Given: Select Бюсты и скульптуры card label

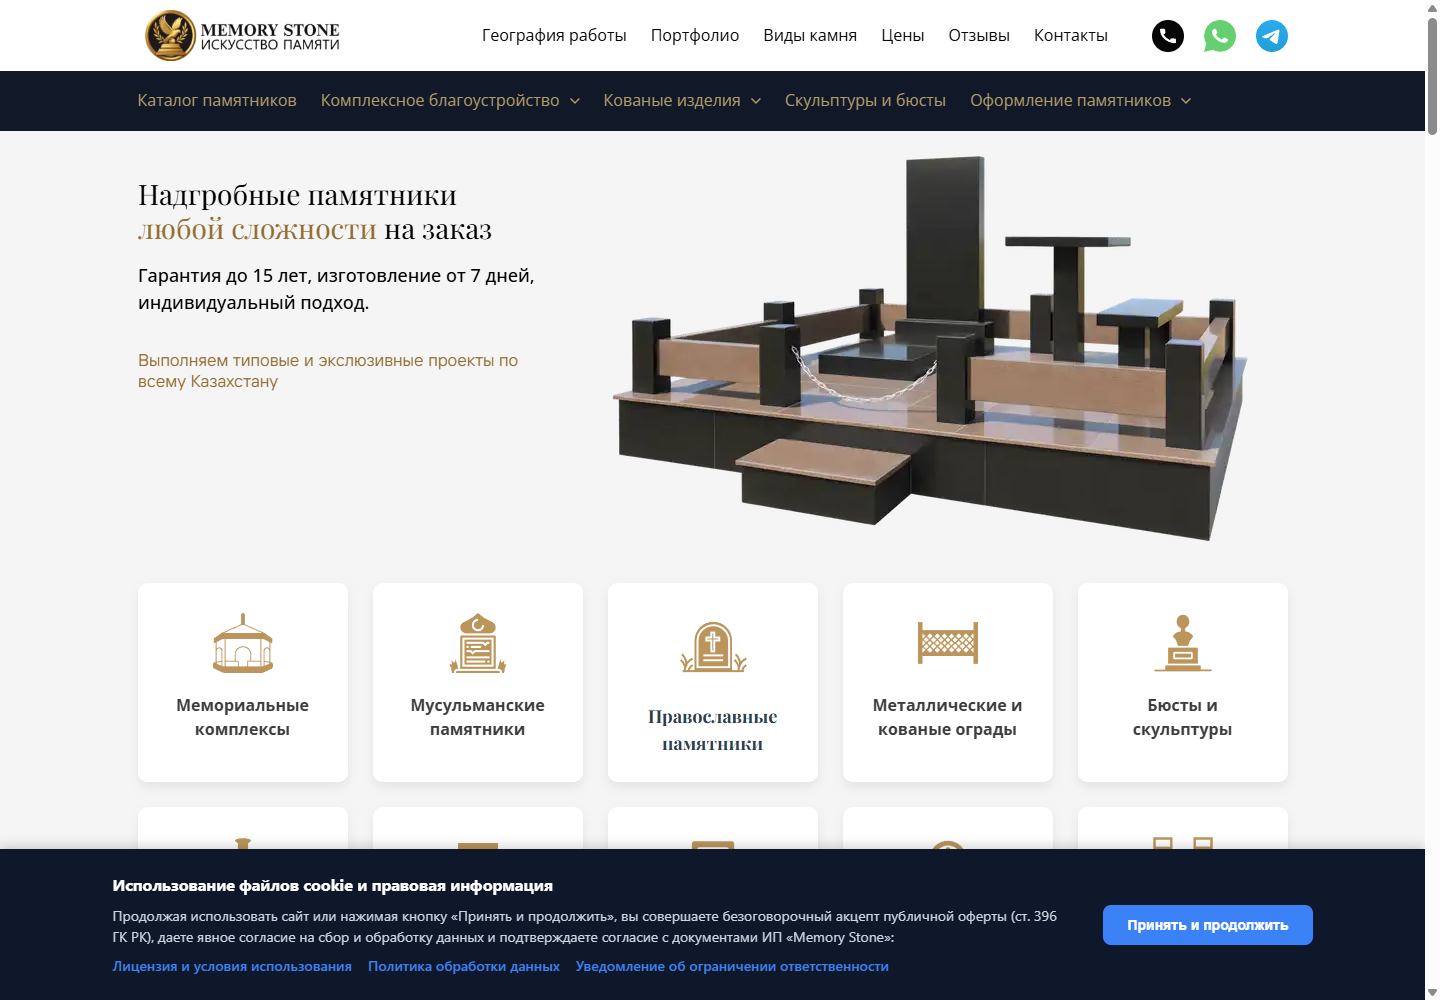Looking at the screenshot, I should point(1183,717).
